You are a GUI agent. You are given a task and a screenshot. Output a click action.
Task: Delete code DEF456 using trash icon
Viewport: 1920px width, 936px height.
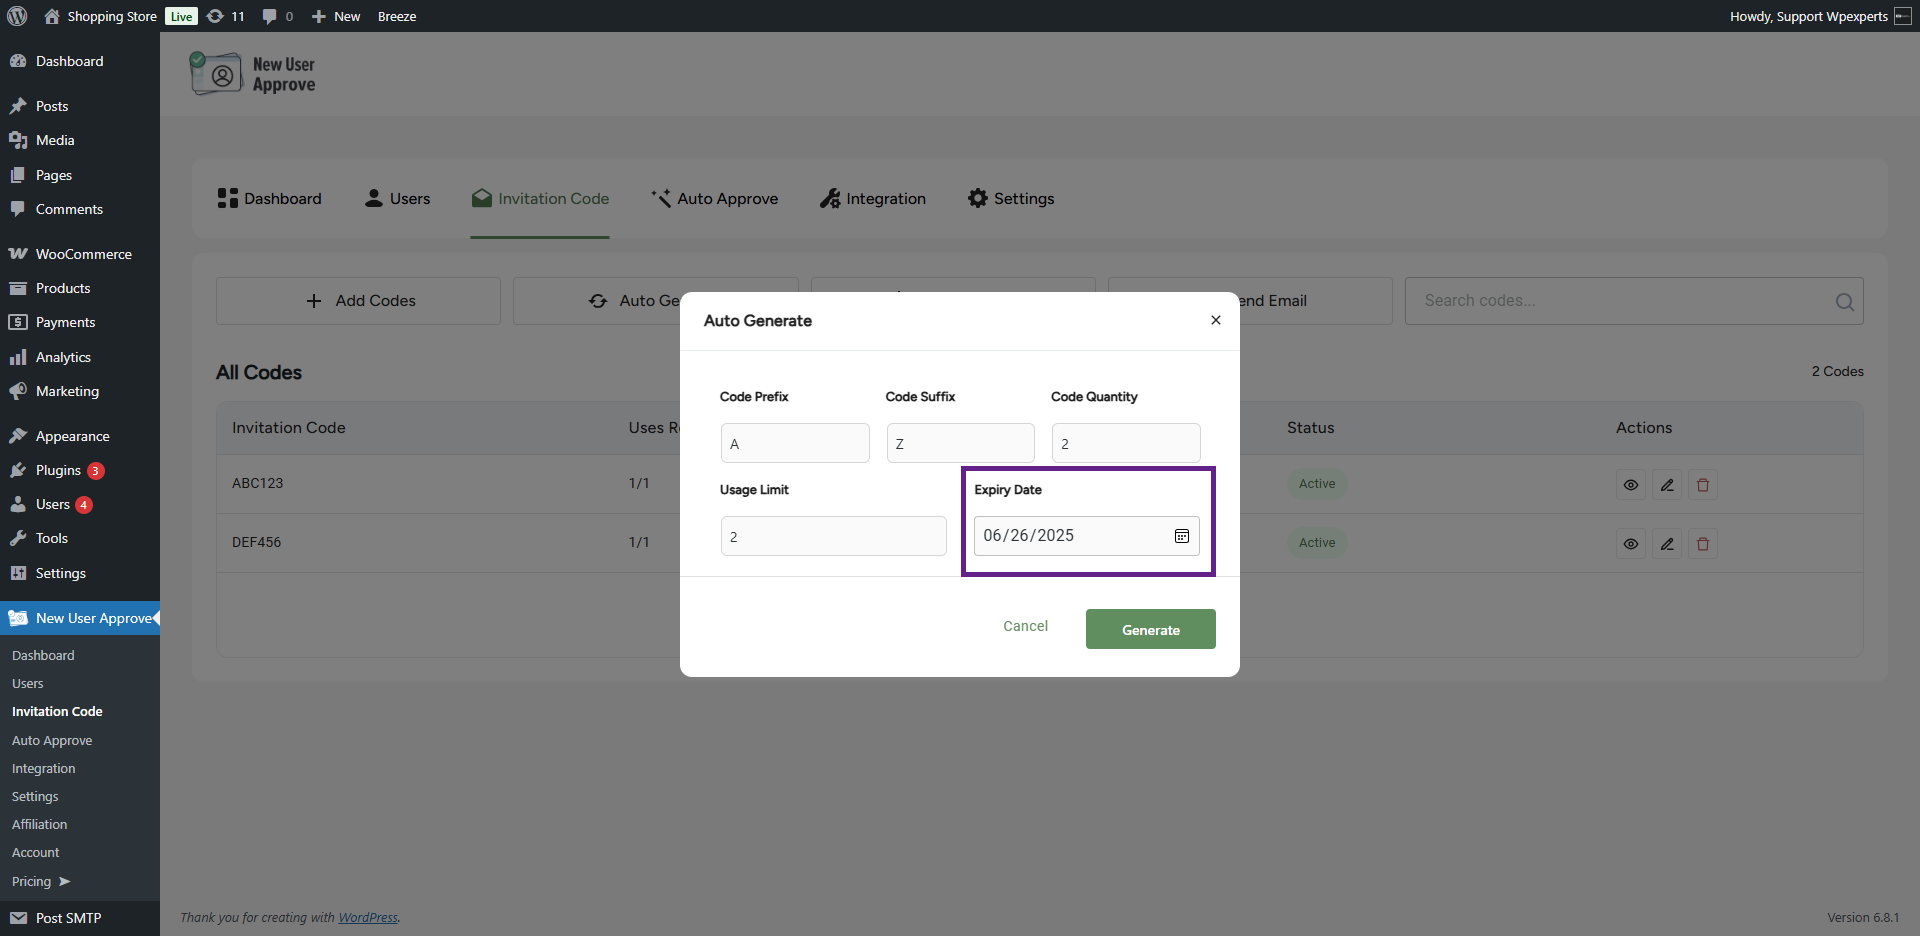pos(1702,544)
